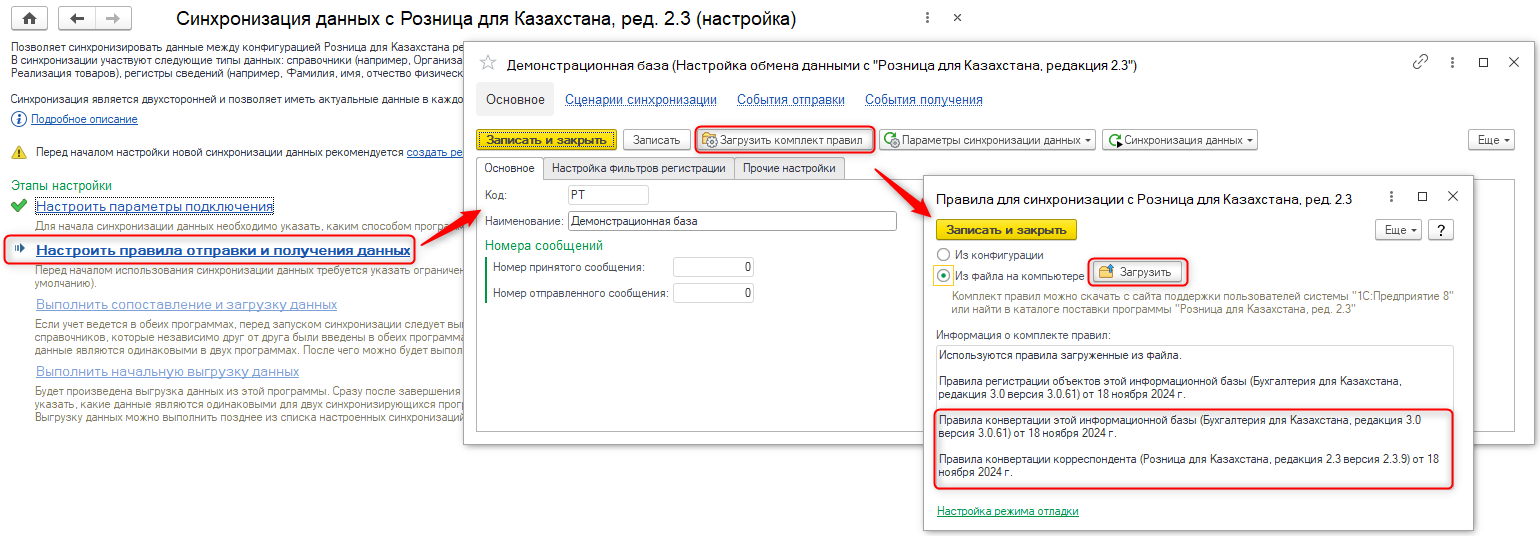The image size is (1540, 536).
Task: Switch to Сценарии синхронизации tab
Action: point(640,100)
